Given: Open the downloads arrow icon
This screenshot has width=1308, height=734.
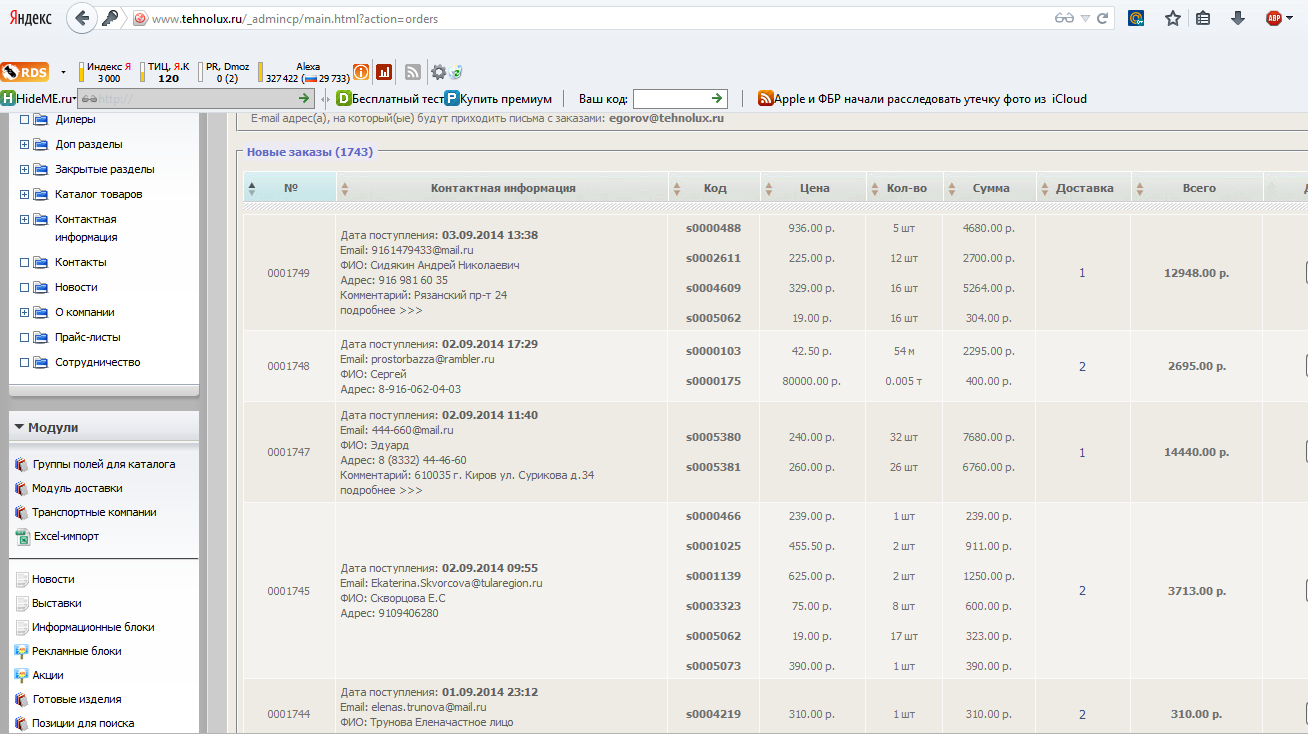Looking at the screenshot, I should [x=1237, y=18].
